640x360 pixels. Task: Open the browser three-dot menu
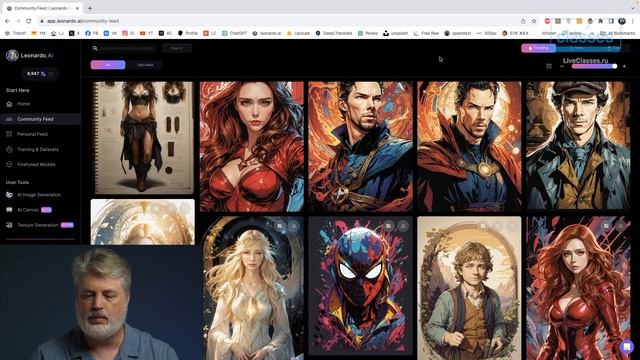(x=633, y=21)
